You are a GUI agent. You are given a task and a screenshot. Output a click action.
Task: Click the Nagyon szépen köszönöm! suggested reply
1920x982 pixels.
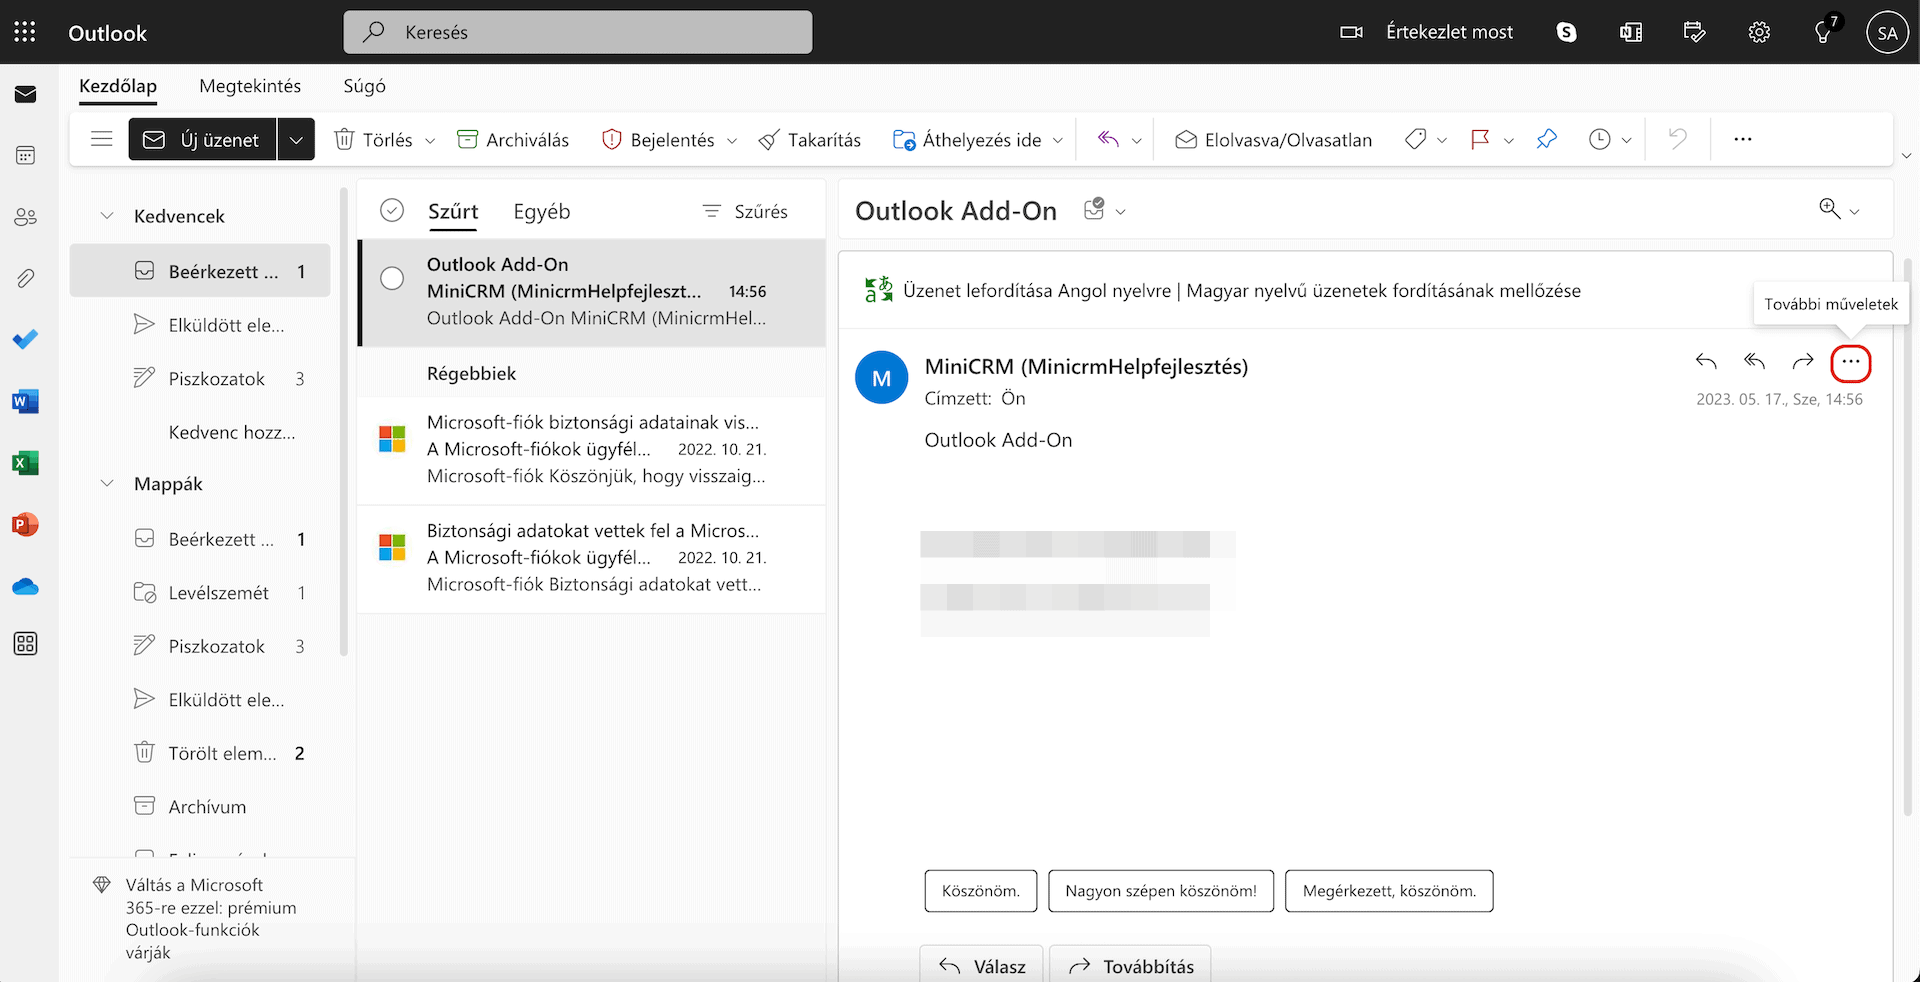[x=1160, y=890]
